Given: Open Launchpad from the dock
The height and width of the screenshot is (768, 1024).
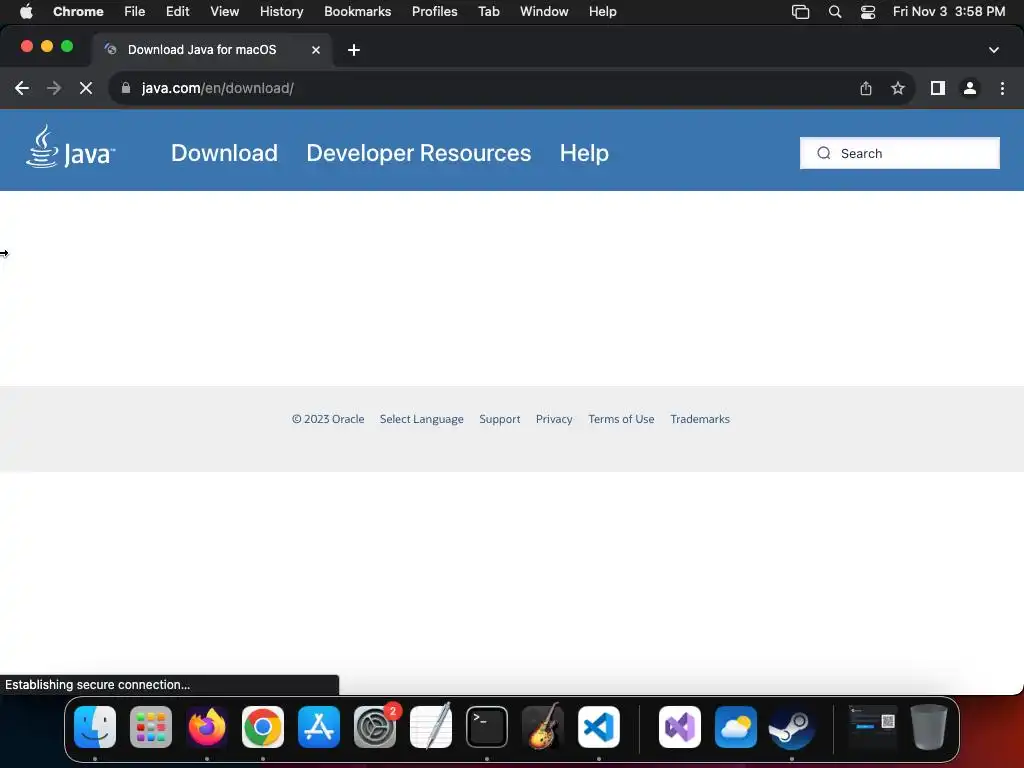Looking at the screenshot, I should (151, 727).
